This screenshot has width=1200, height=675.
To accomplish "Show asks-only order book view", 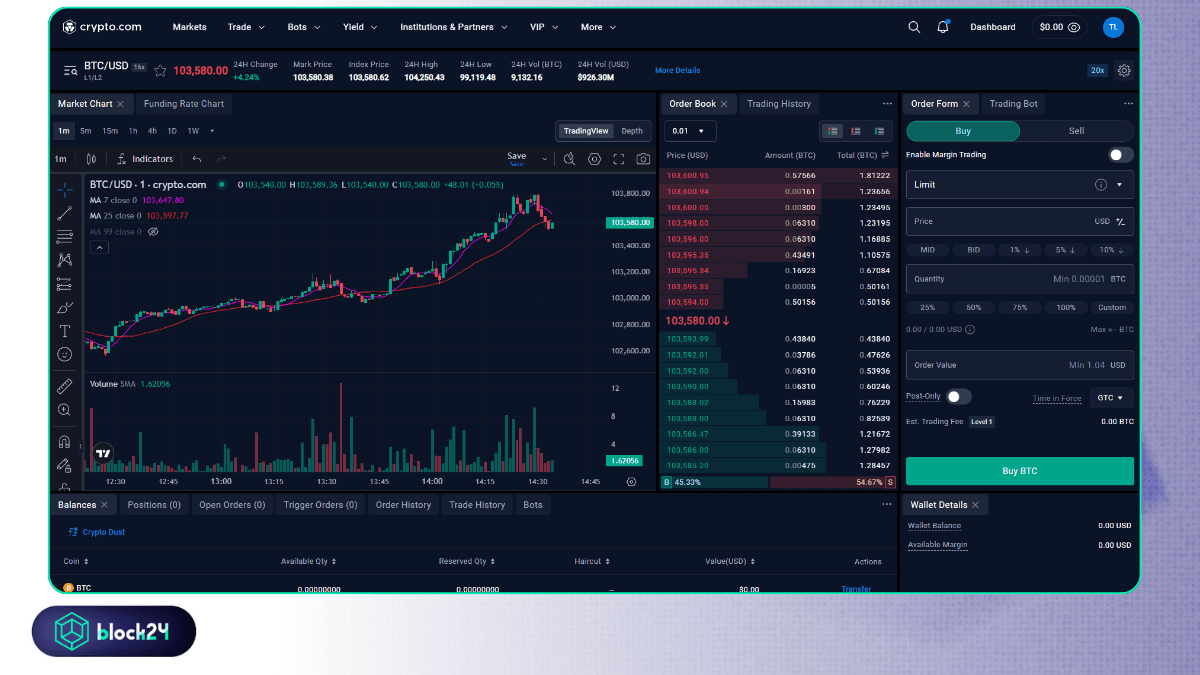I will coord(856,131).
